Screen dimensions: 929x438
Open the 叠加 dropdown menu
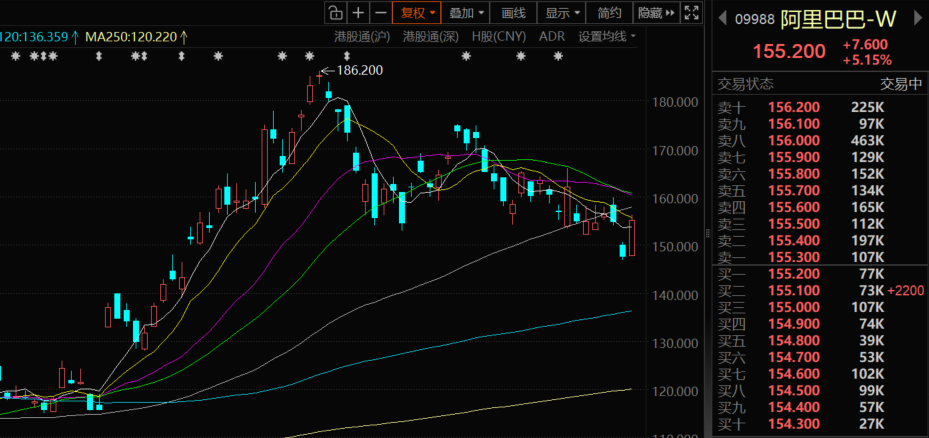(x=467, y=13)
